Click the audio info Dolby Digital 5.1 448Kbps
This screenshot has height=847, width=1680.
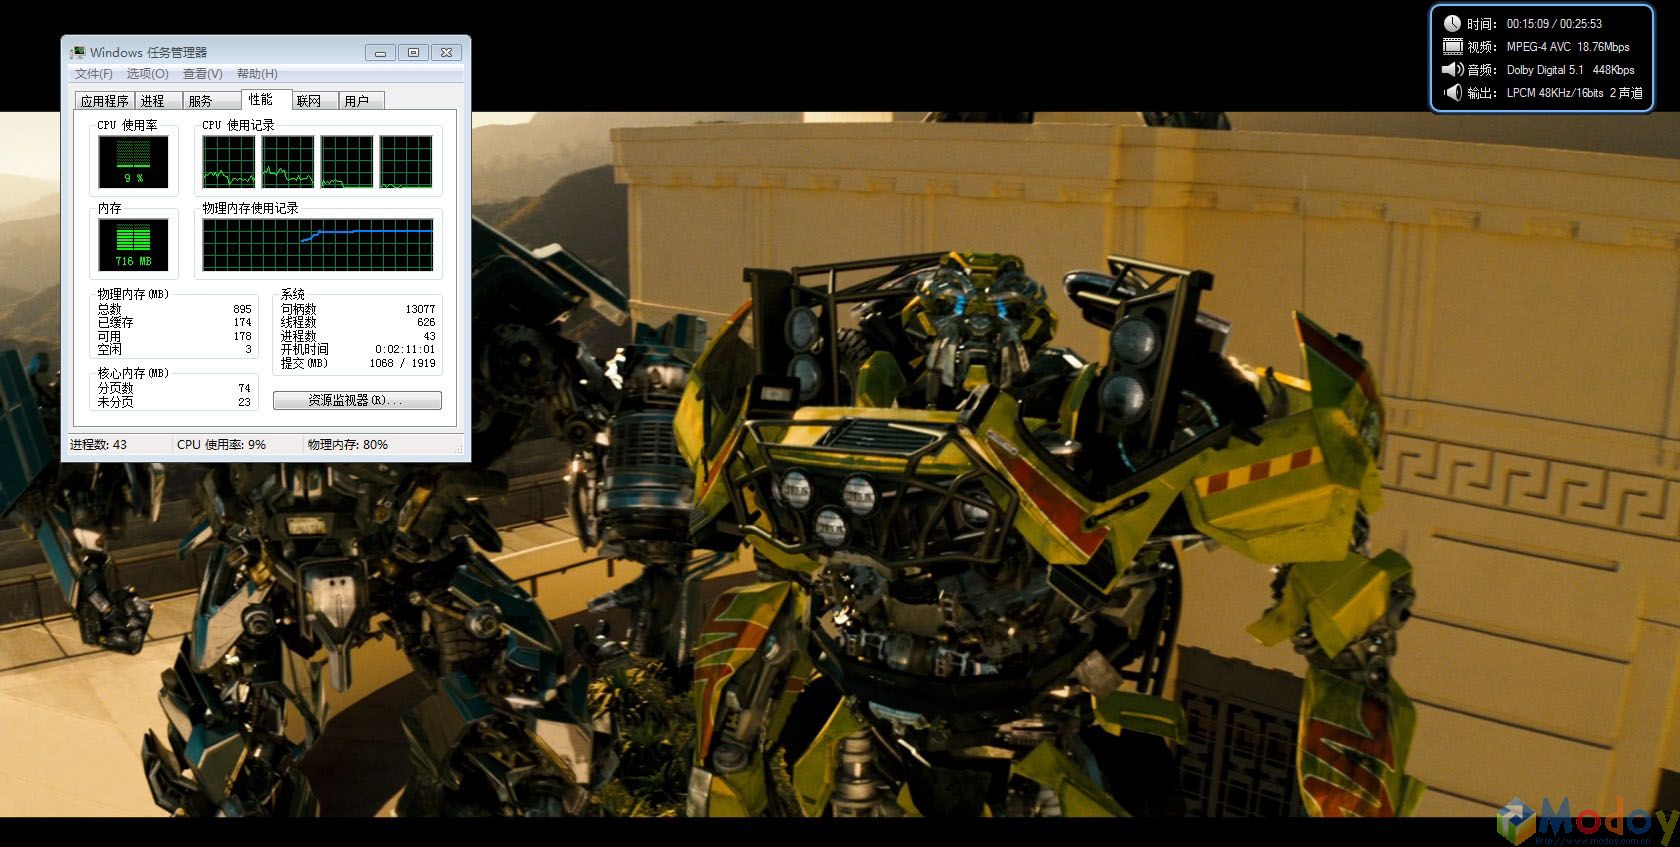pos(1570,70)
